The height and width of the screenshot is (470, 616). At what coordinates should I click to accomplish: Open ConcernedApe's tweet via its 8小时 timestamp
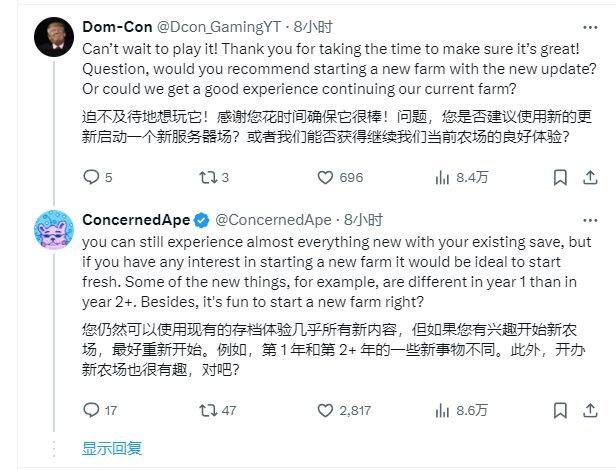[x=358, y=220]
